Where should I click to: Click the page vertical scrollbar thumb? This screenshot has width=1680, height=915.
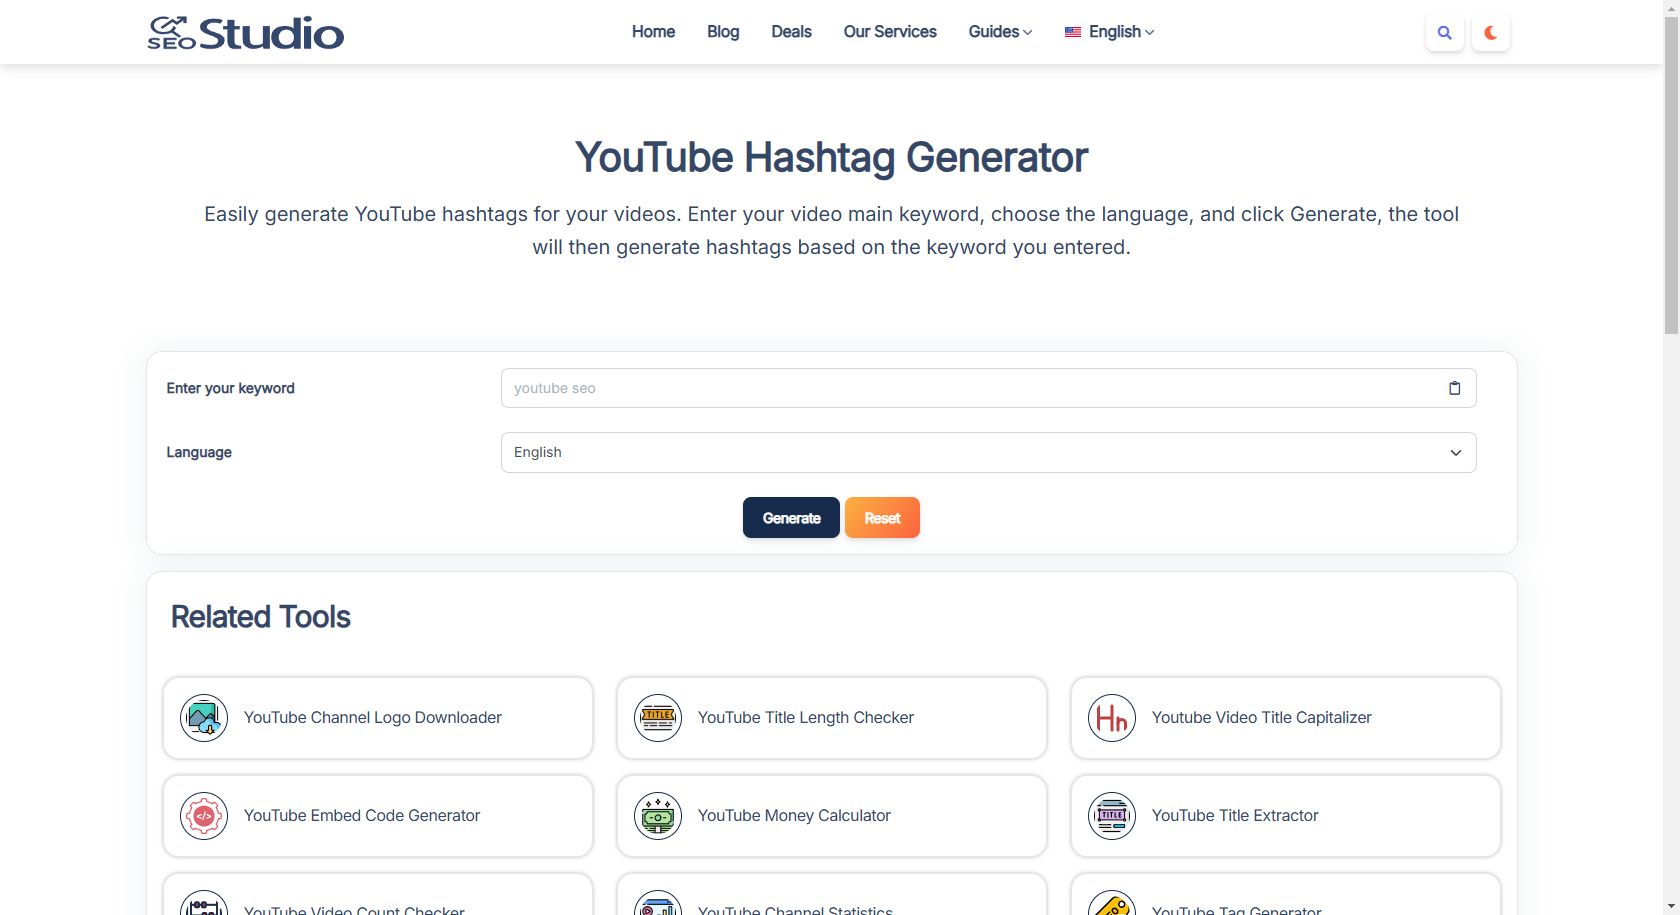[x=1671, y=175]
